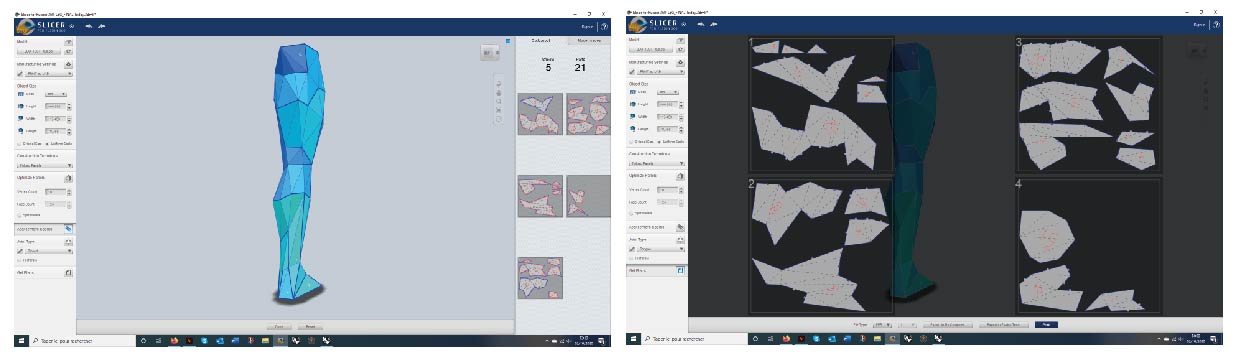Click the first sheet thumbnail in the Cut Layout panel
This screenshot has width=1241, height=363.
coord(540,114)
